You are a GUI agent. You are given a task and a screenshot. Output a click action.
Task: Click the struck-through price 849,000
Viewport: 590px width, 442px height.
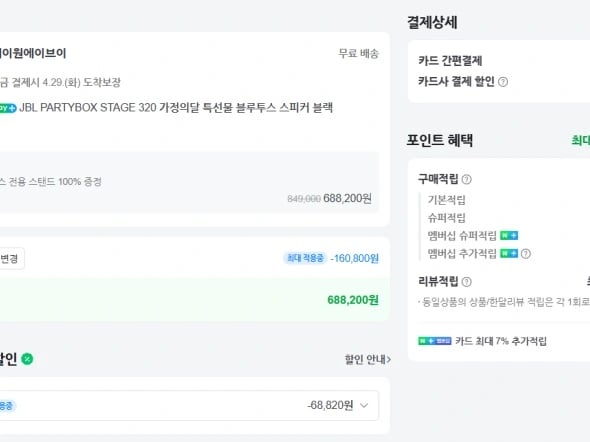coord(304,199)
